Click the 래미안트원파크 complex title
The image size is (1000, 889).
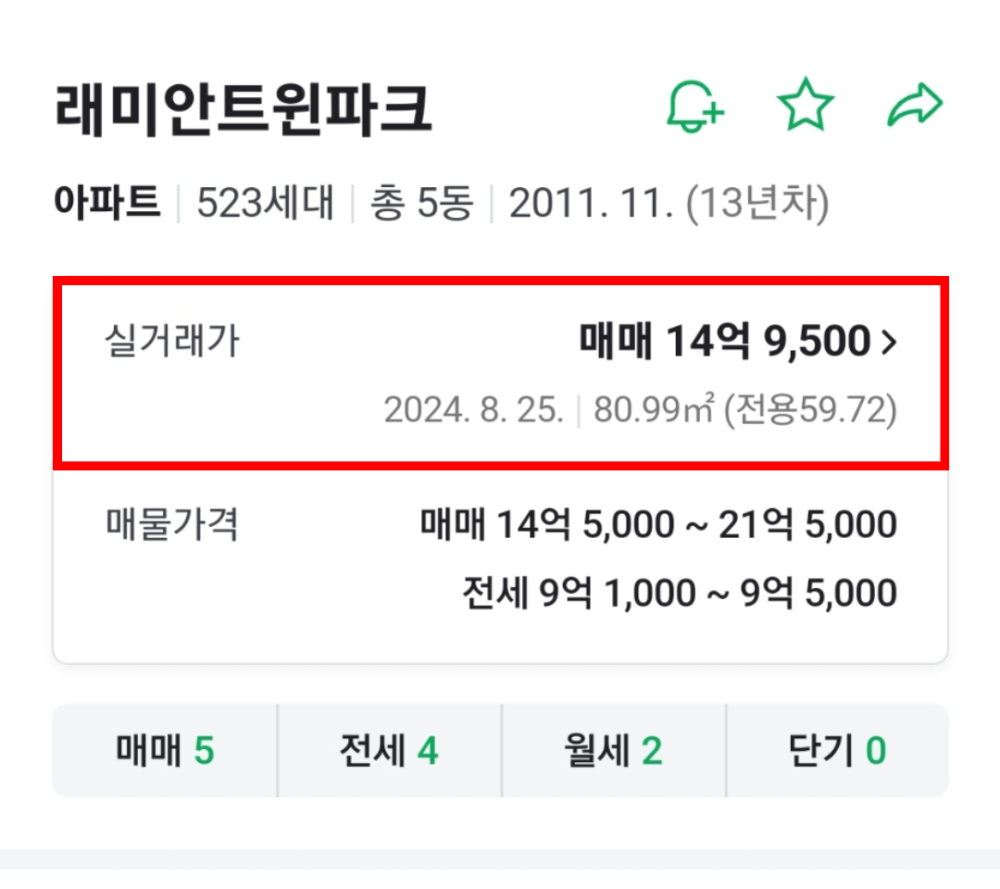pos(242,110)
